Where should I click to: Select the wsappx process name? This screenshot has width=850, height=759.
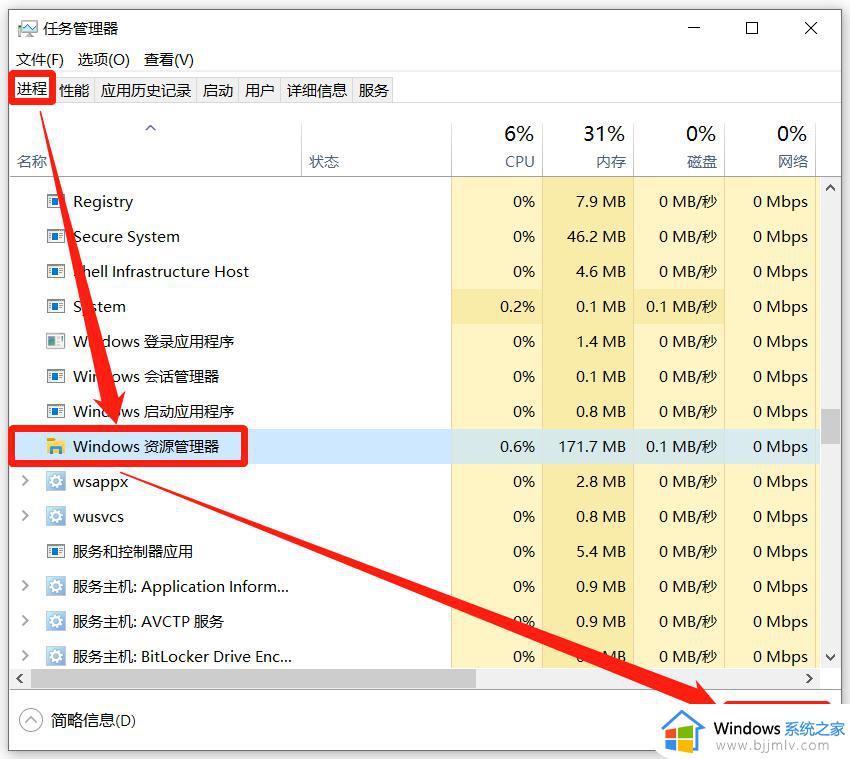[x=100, y=481]
